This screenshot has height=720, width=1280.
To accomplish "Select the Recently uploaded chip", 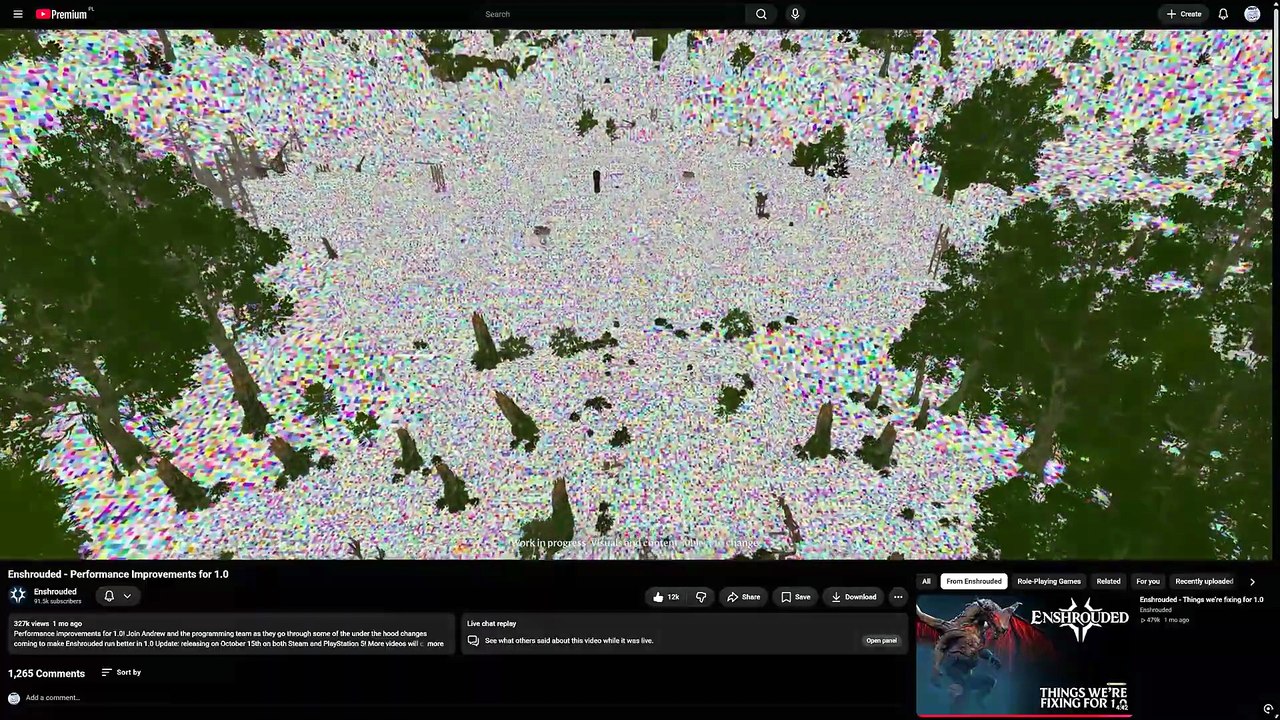I will point(1204,581).
